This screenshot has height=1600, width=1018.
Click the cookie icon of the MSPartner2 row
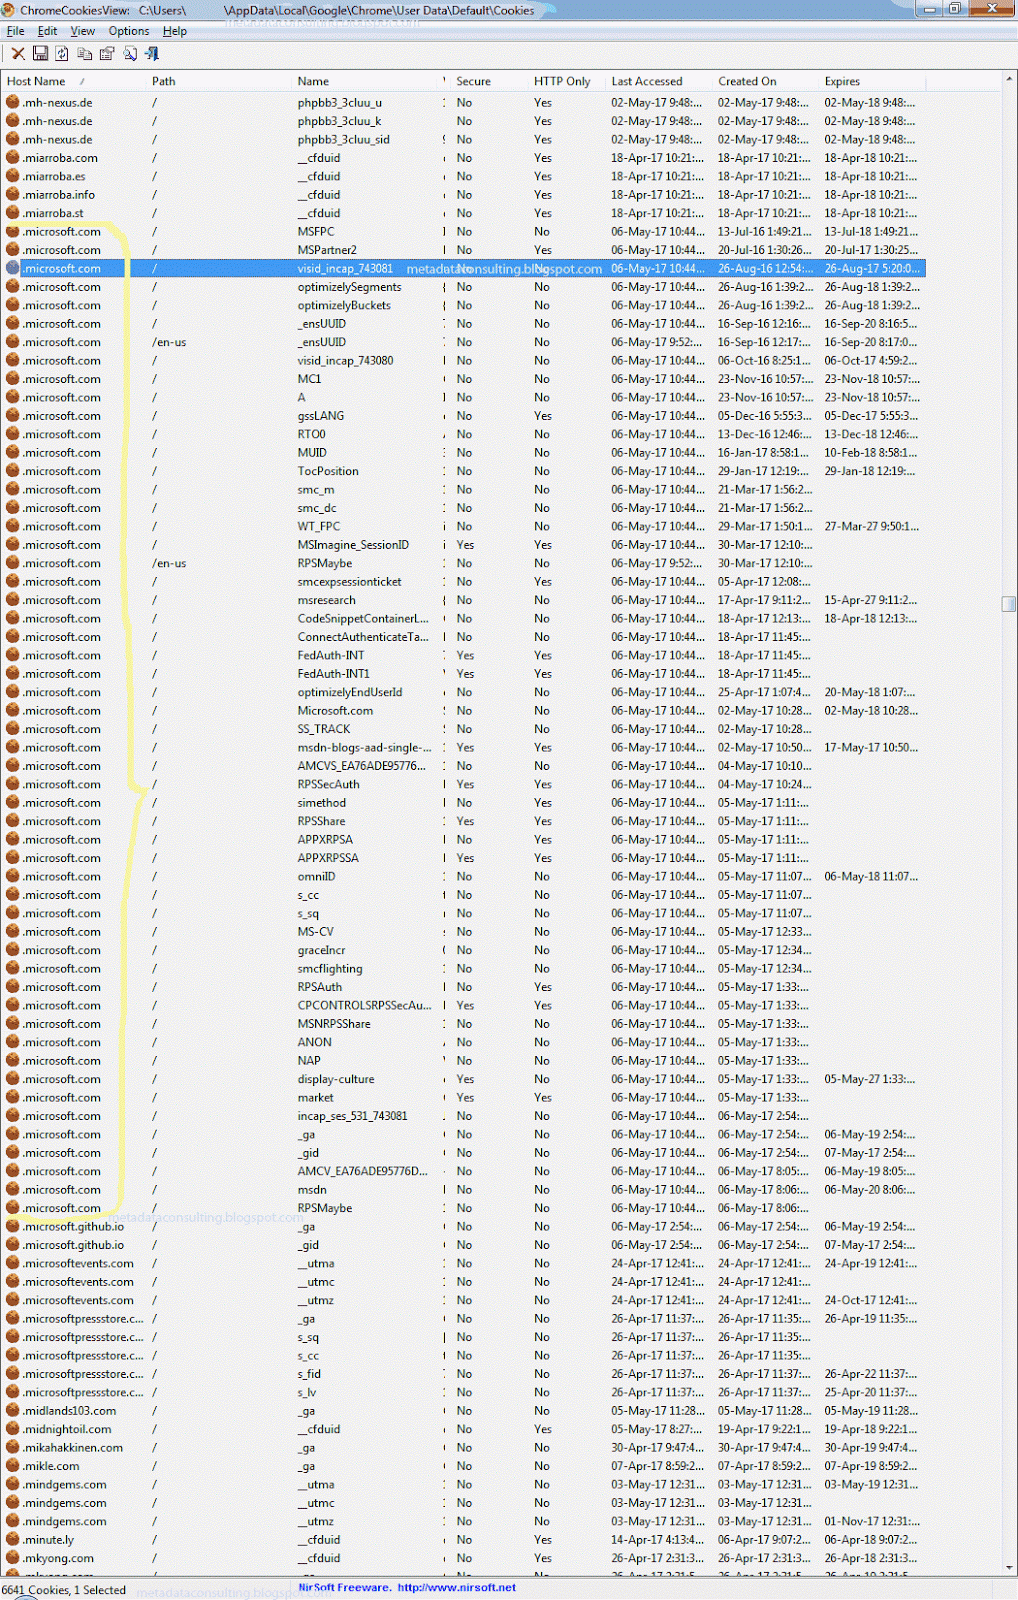(13, 250)
